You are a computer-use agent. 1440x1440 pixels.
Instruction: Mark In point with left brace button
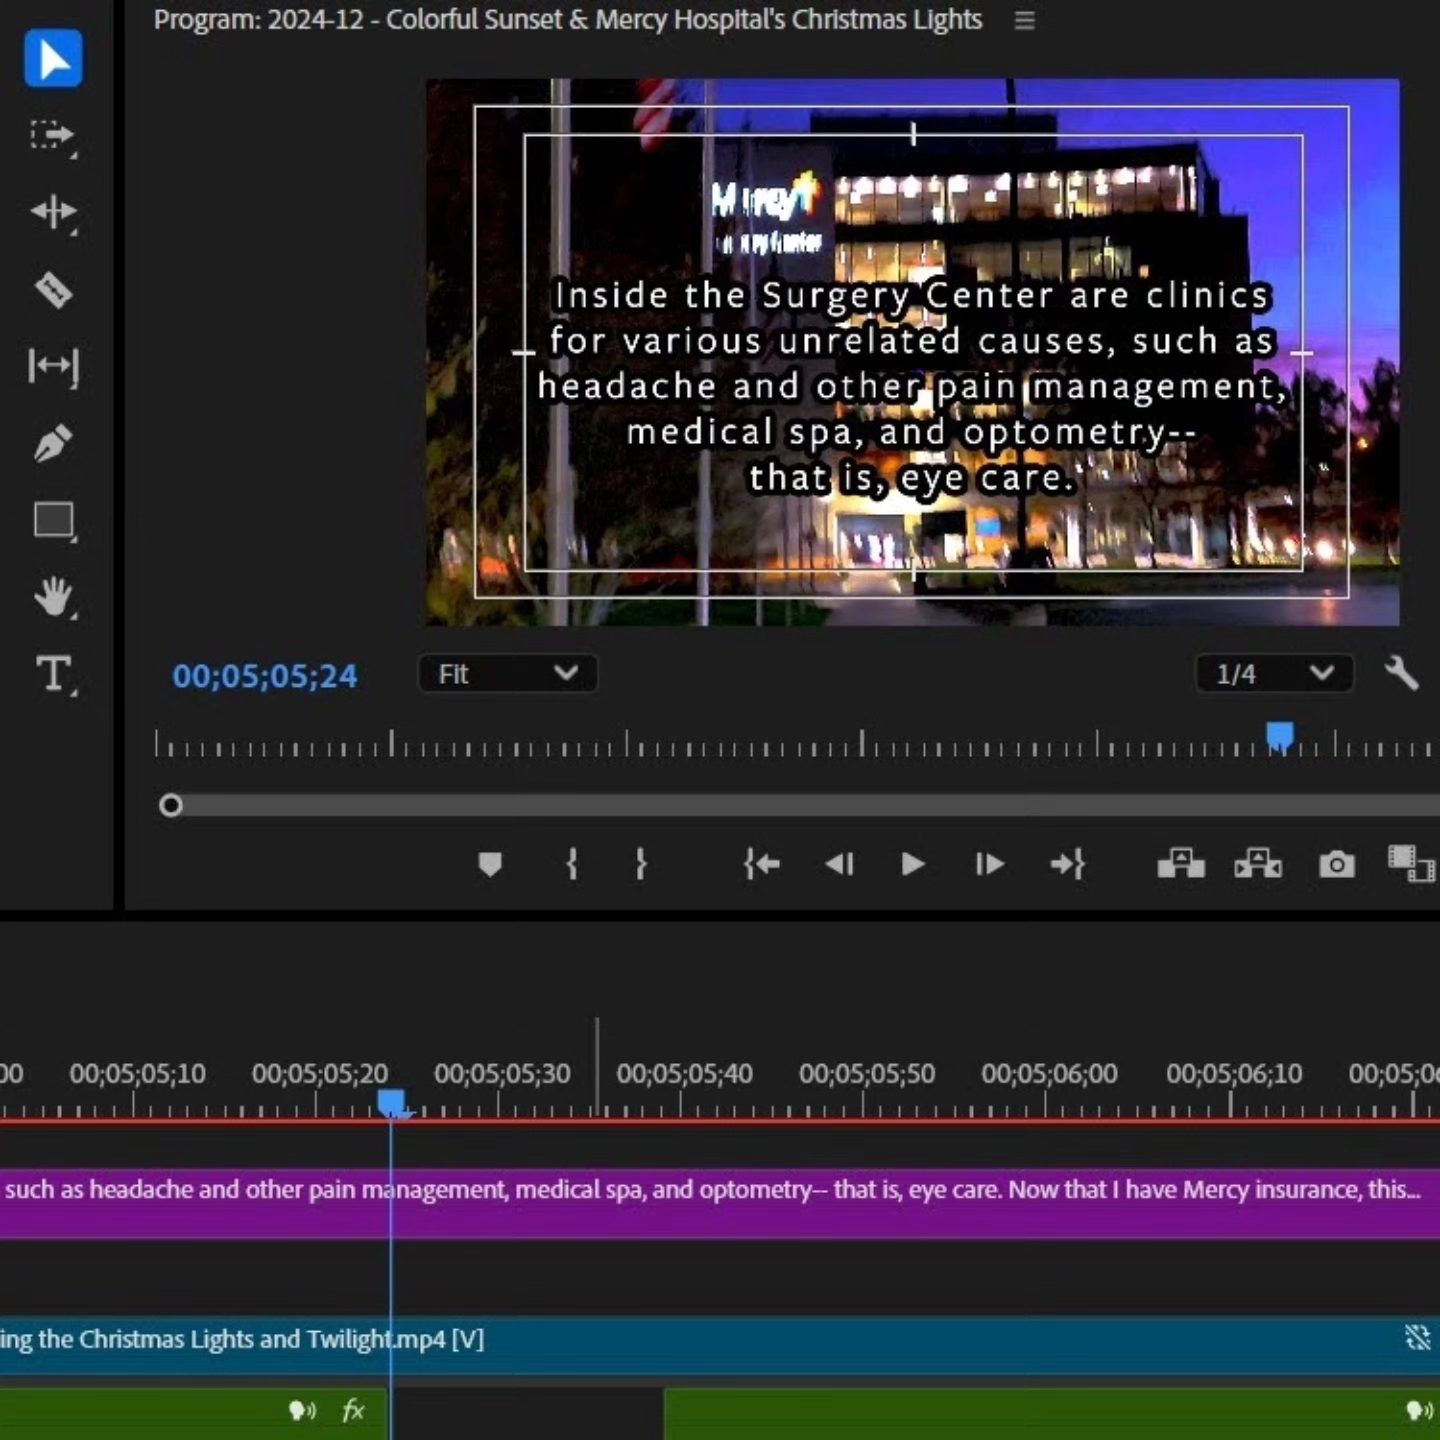(572, 864)
